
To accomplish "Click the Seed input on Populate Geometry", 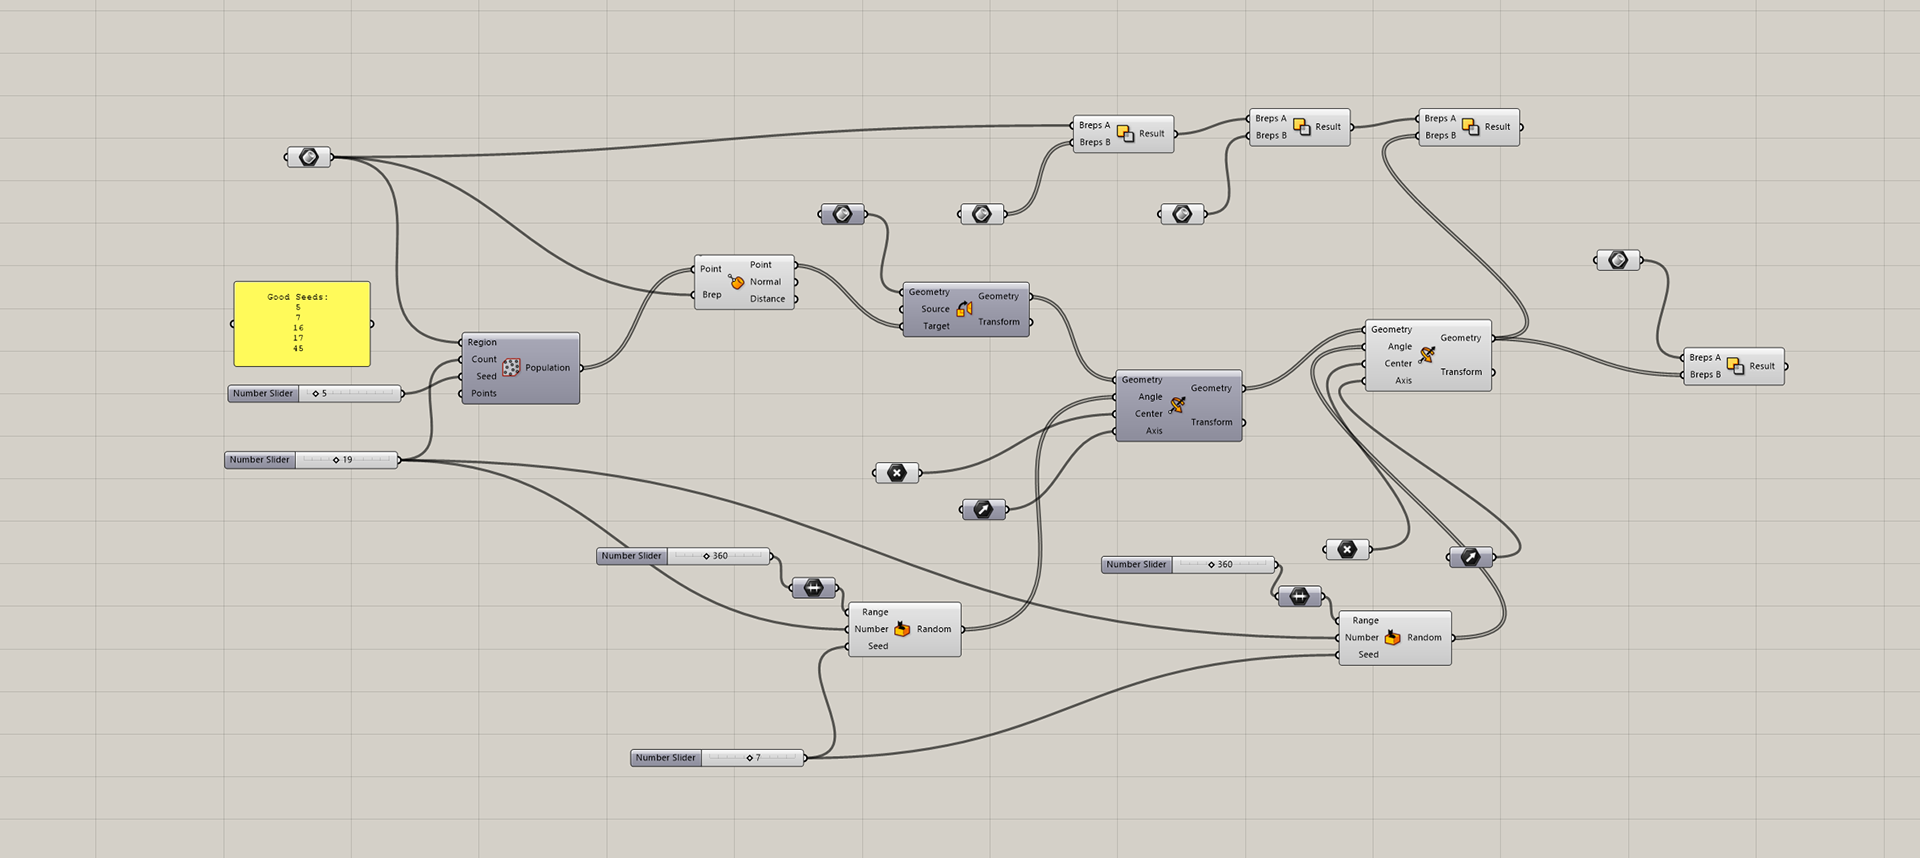I will click(486, 376).
